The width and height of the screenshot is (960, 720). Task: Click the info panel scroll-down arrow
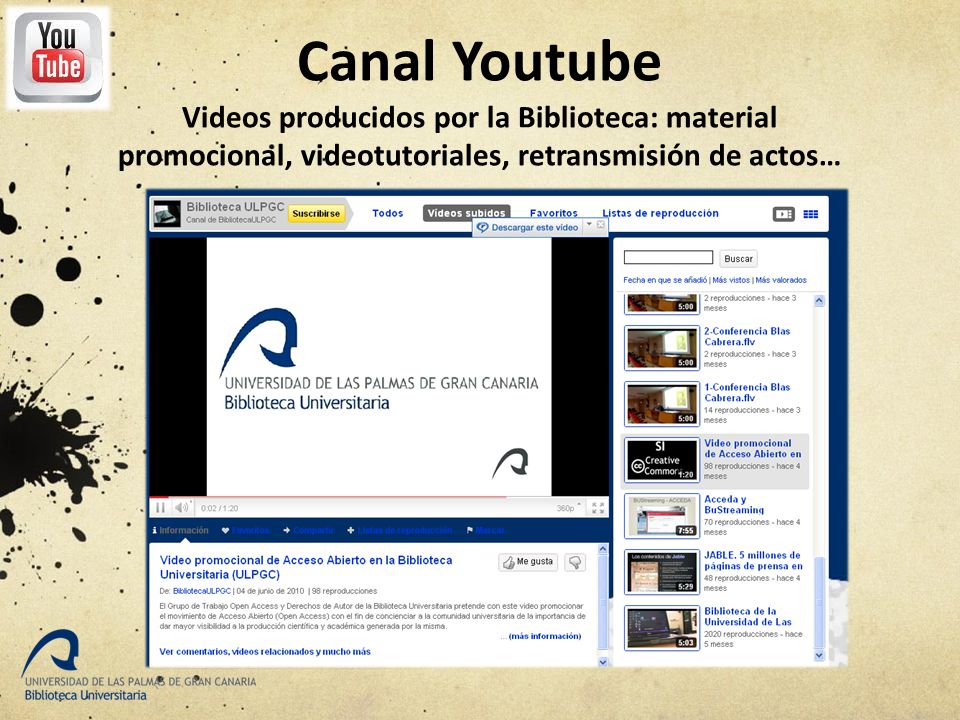[602, 661]
